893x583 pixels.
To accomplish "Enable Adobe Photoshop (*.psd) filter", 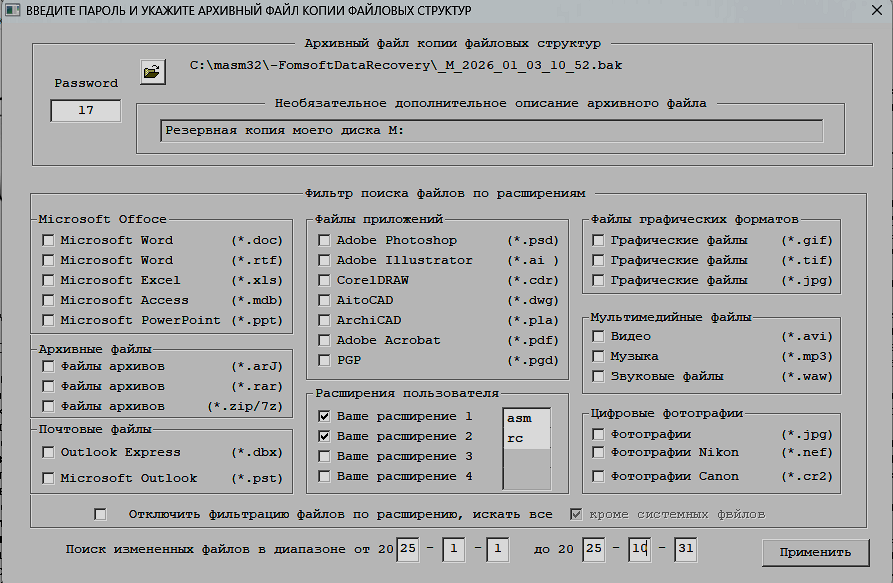I will [323, 240].
